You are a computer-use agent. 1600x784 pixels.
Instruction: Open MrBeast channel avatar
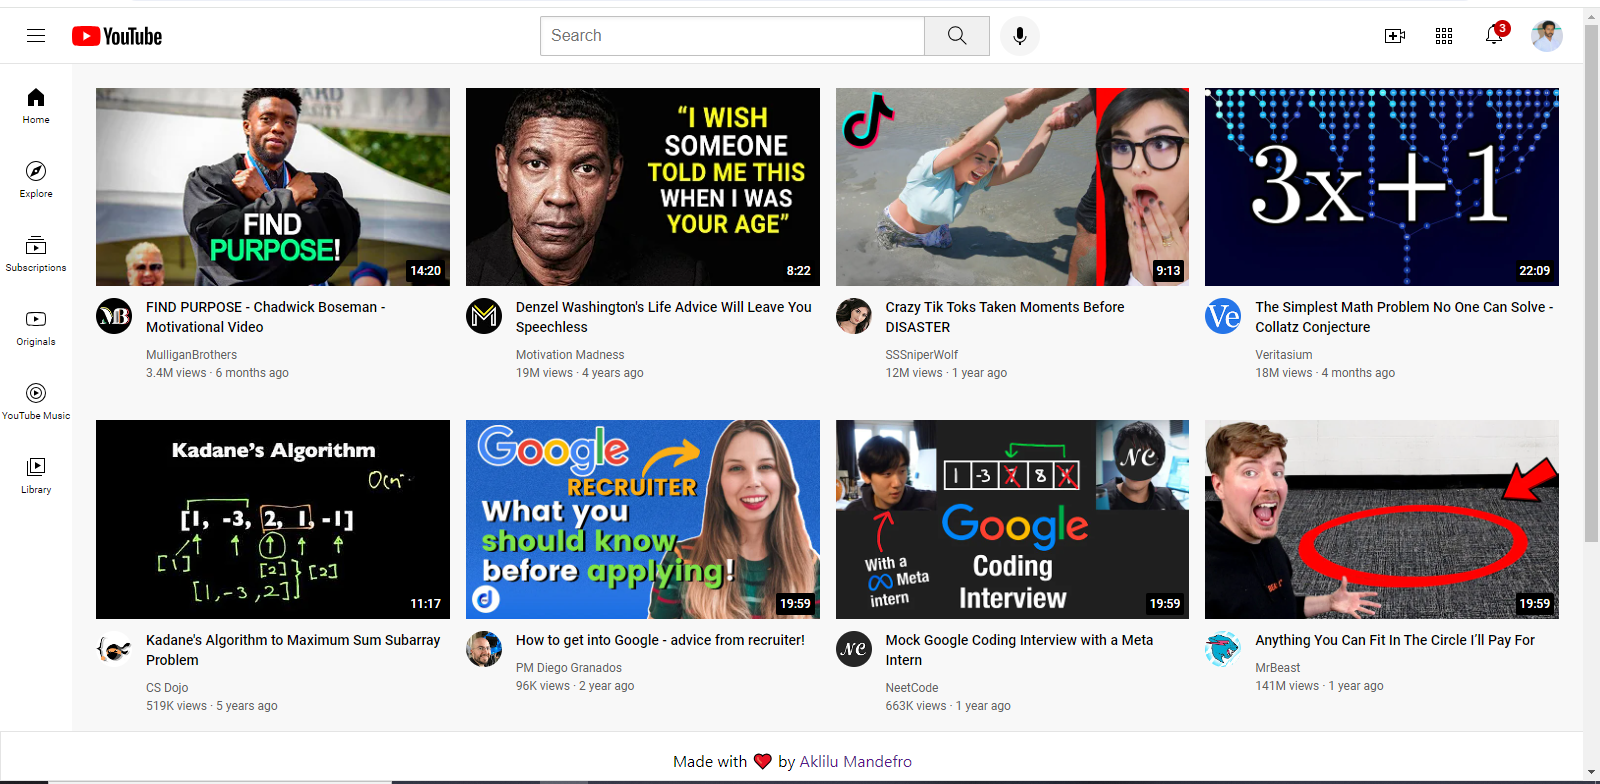pyautogui.click(x=1223, y=649)
